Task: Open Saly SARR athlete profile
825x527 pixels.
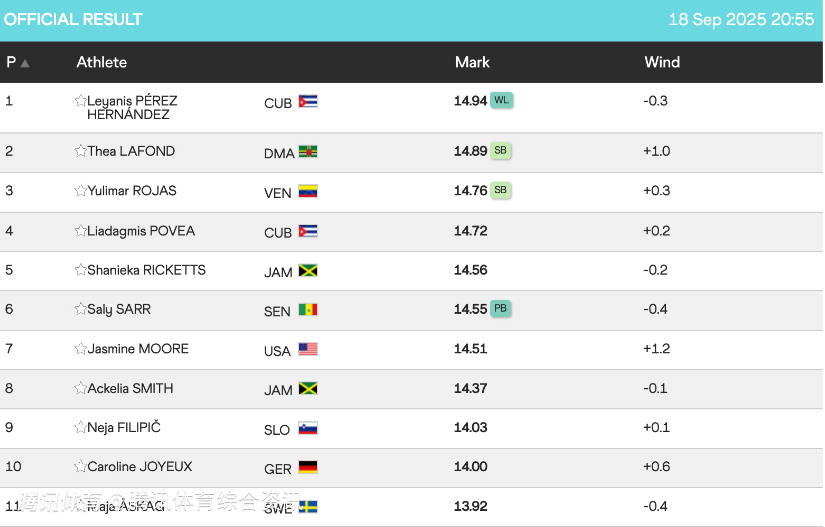Action: tap(119, 309)
